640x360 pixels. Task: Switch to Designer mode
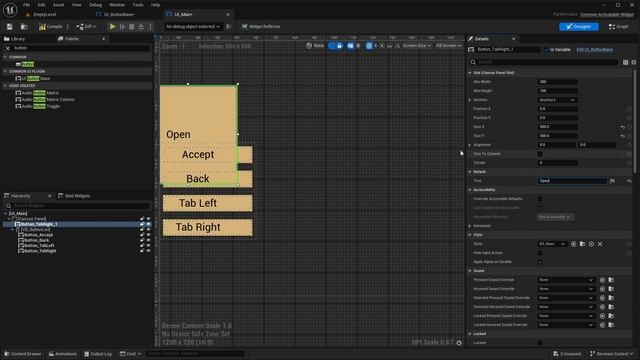(x=579, y=27)
